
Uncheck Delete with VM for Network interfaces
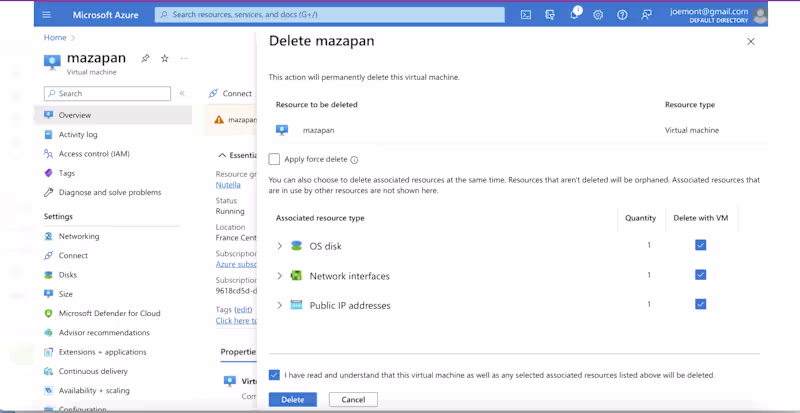pos(701,275)
